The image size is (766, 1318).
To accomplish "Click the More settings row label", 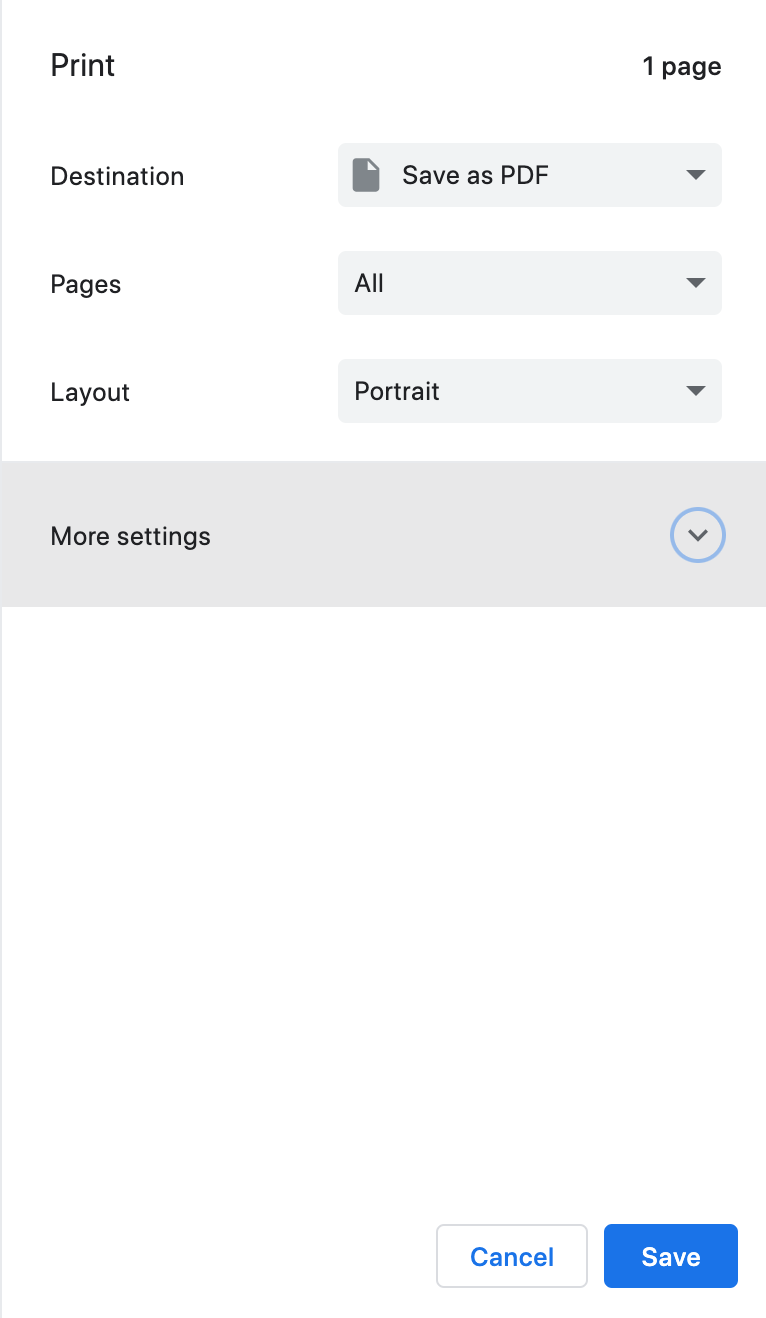I will 130,535.
